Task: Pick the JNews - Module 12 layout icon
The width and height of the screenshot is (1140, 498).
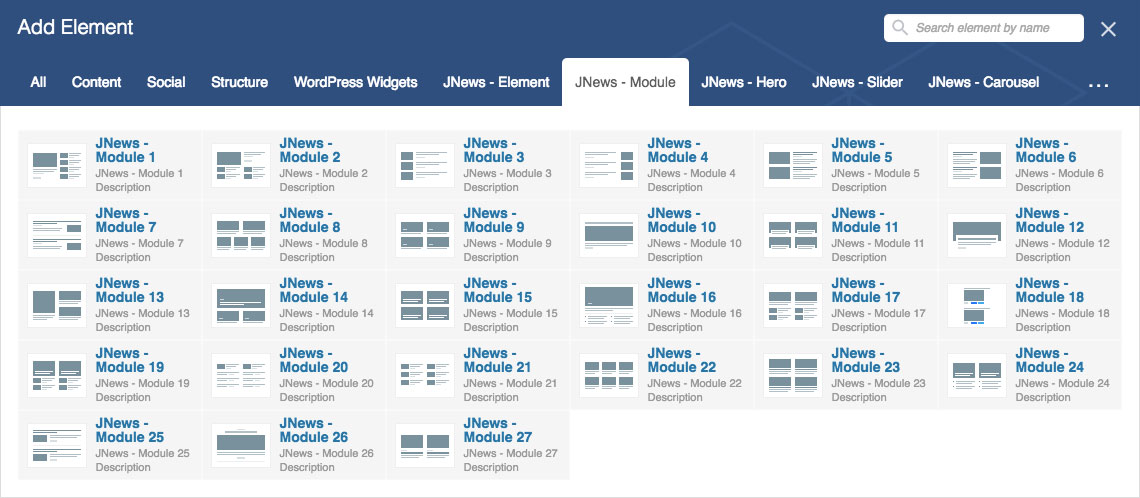Action: (x=977, y=235)
